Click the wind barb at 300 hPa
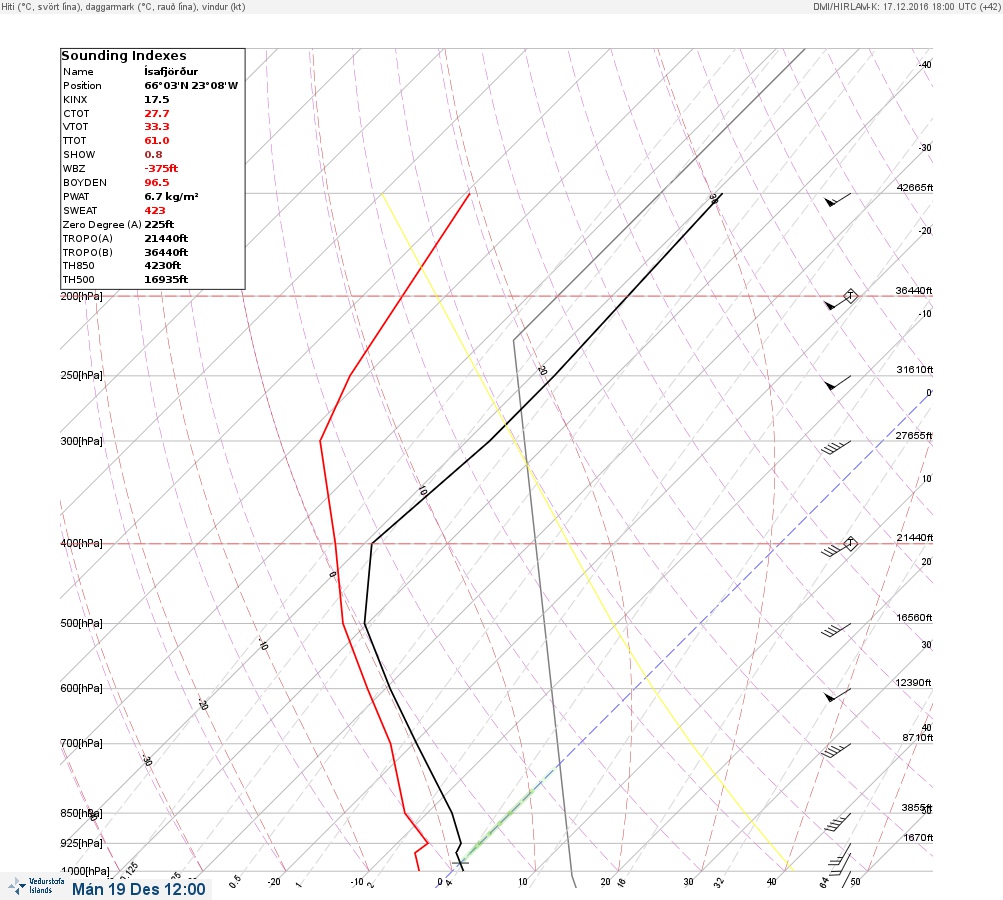This screenshot has width=1003, height=900. click(836, 447)
